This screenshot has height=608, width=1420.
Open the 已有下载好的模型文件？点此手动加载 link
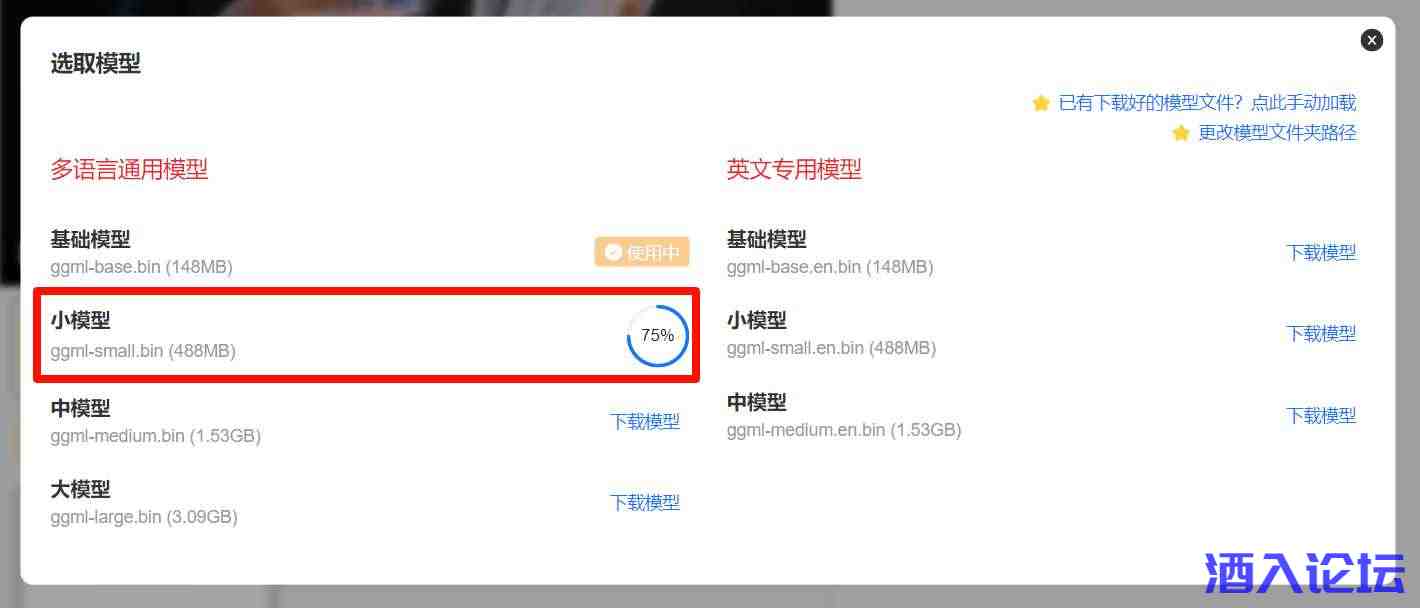tap(1207, 103)
